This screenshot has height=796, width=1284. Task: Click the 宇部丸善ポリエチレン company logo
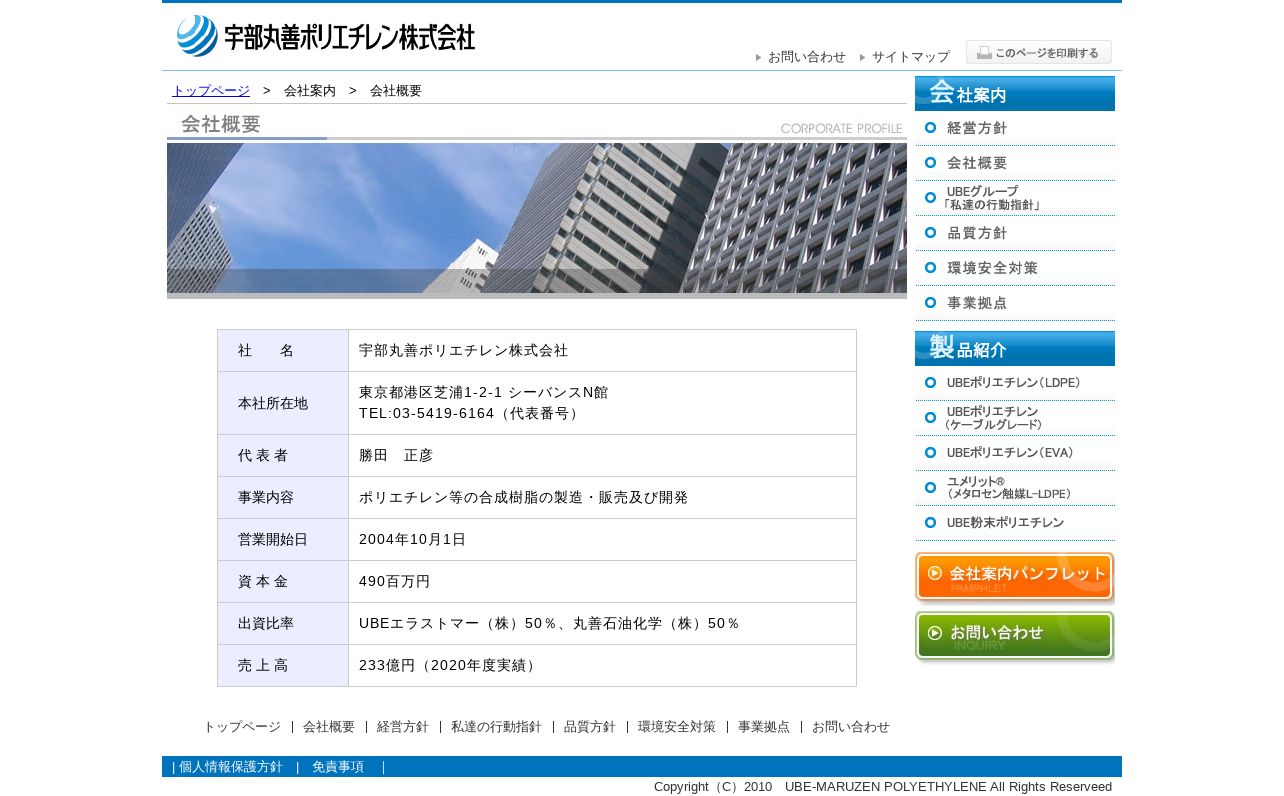pyautogui.click(x=326, y=36)
